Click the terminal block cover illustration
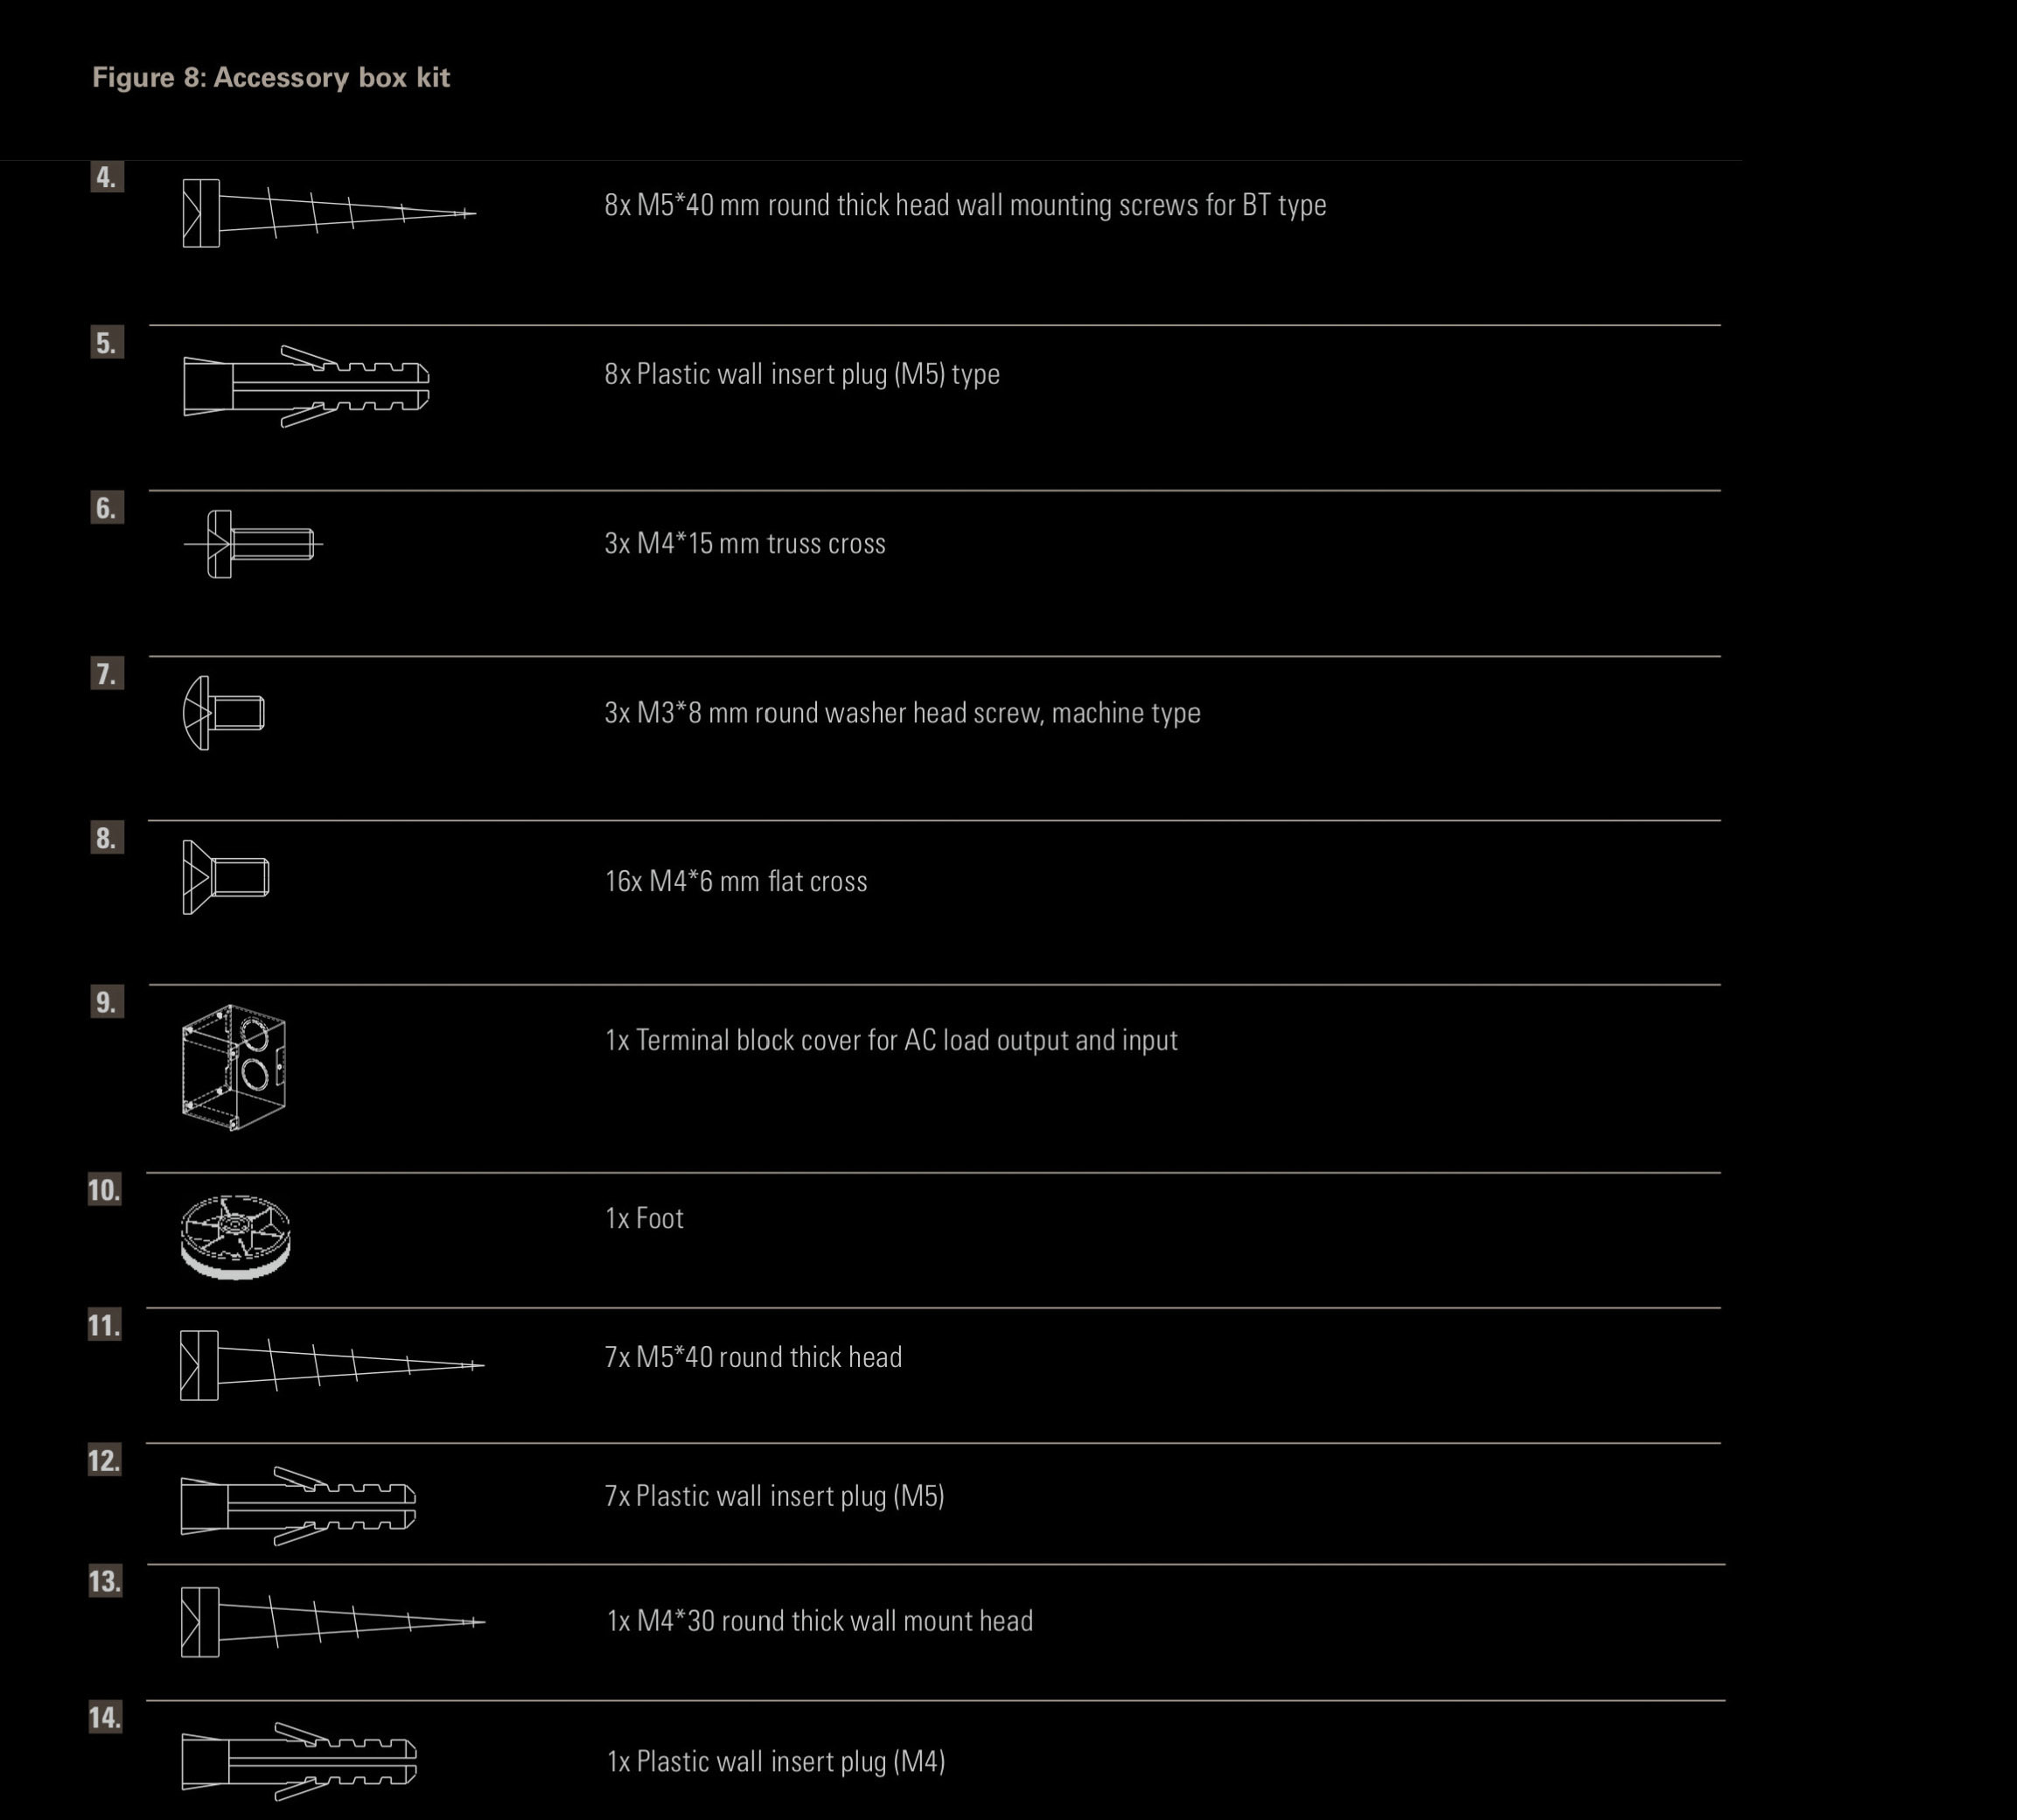The height and width of the screenshot is (1820, 2017). pos(234,1067)
